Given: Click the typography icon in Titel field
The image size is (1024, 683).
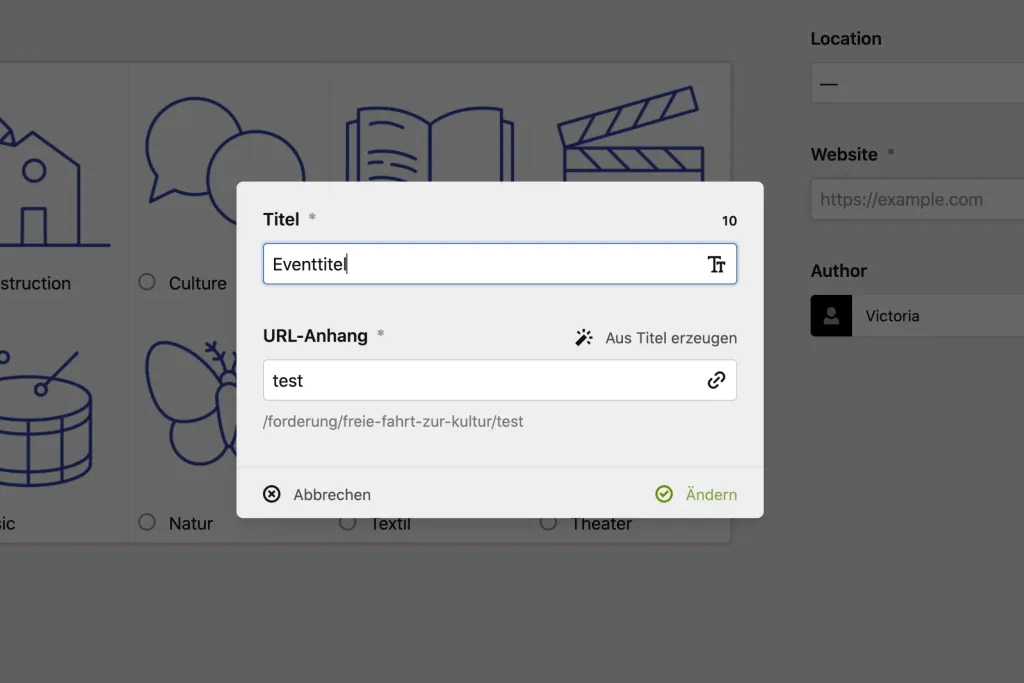Looking at the screenshot, I should coord(716,264).
